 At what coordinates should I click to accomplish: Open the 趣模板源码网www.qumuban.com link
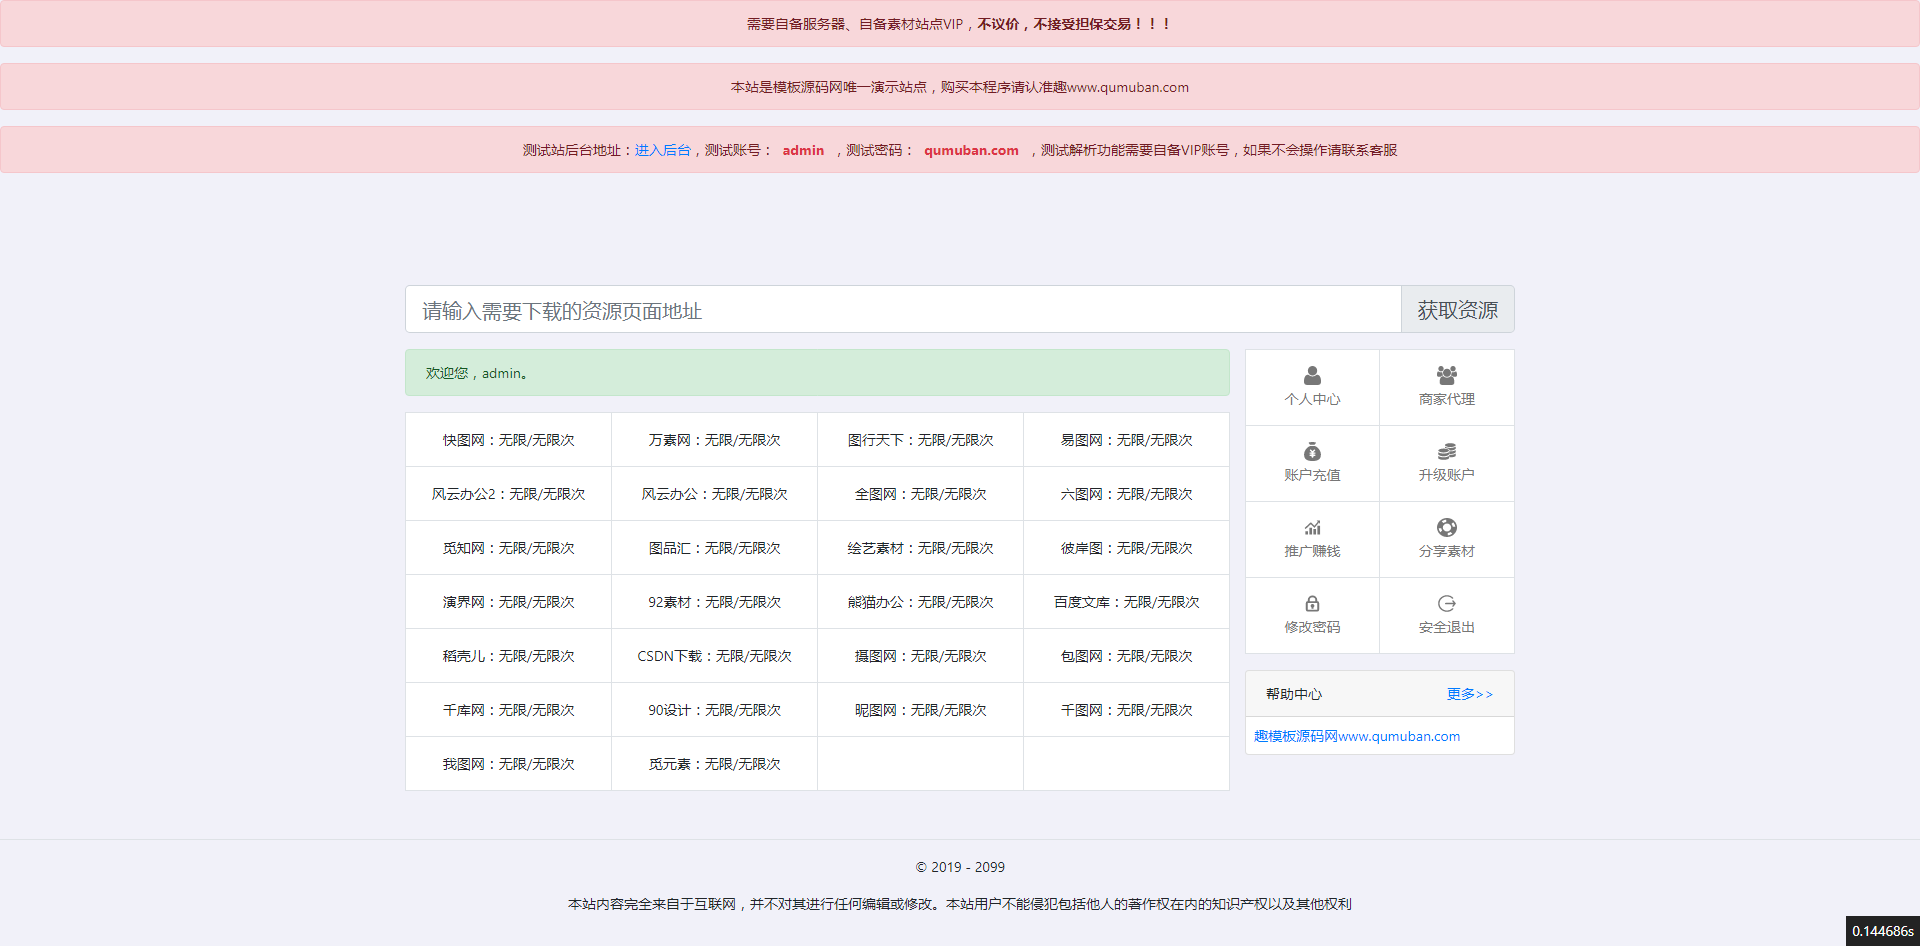point(1356,736)
